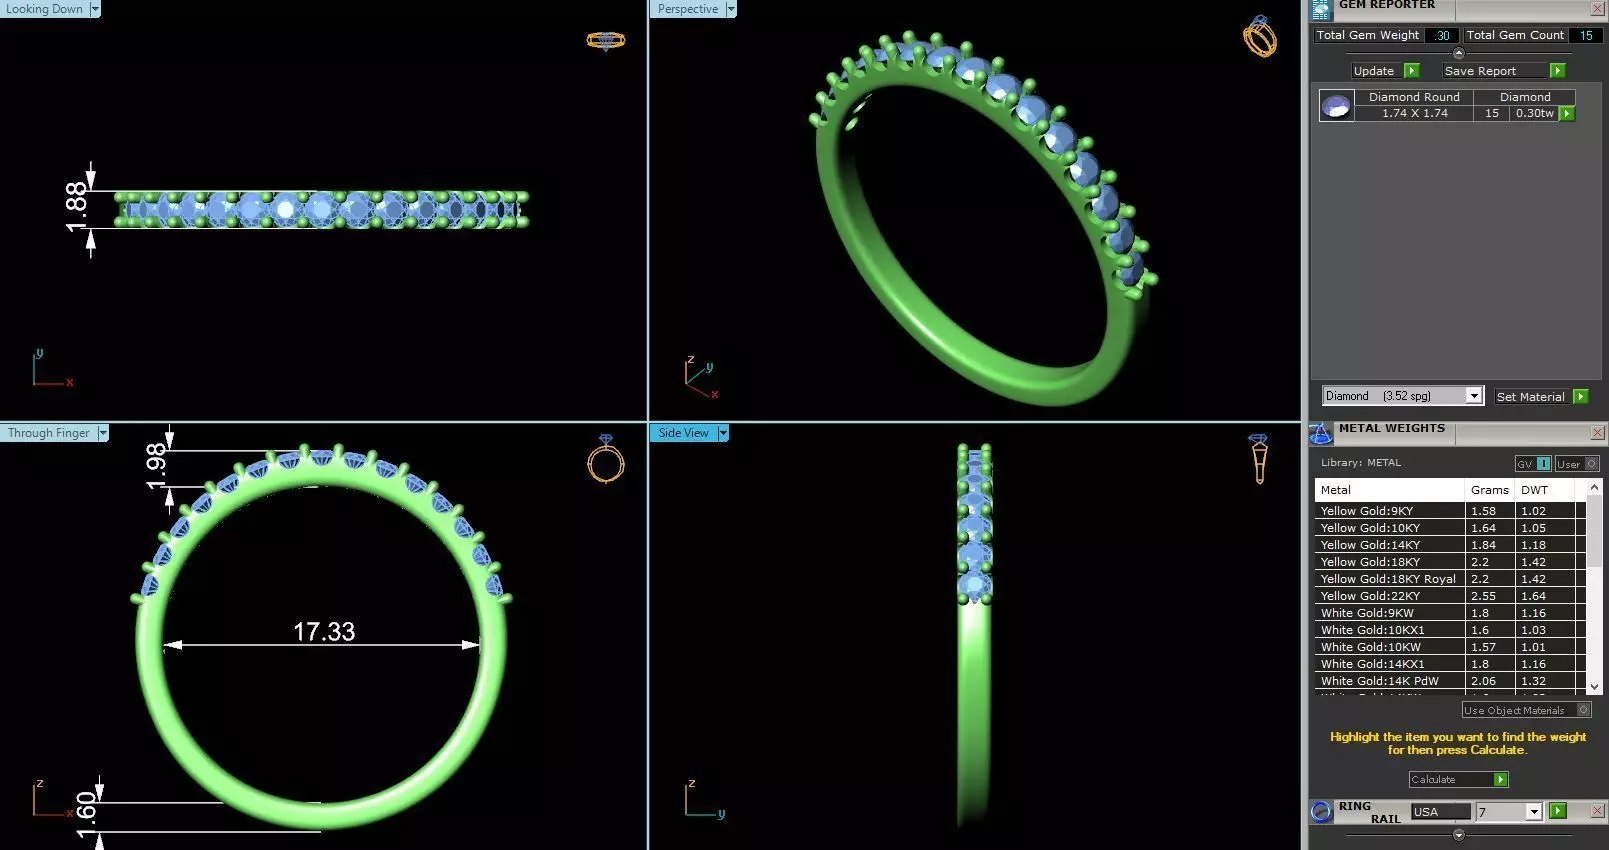This screenshot has height=850, width=1609.
Task: Click the green arrow next to Update
Action: click(1412, 71)
